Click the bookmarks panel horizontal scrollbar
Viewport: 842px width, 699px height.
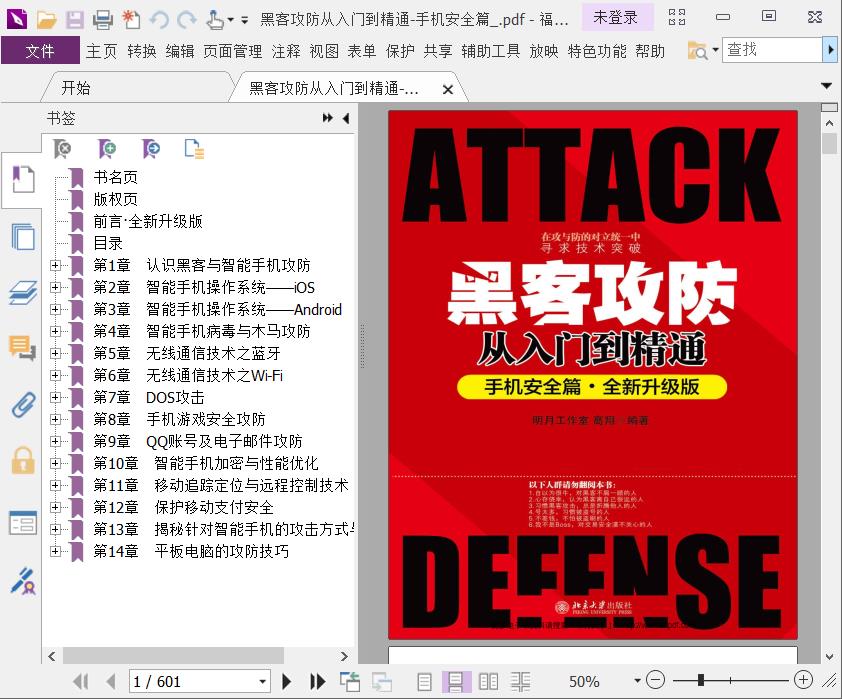tap(173, 656)
